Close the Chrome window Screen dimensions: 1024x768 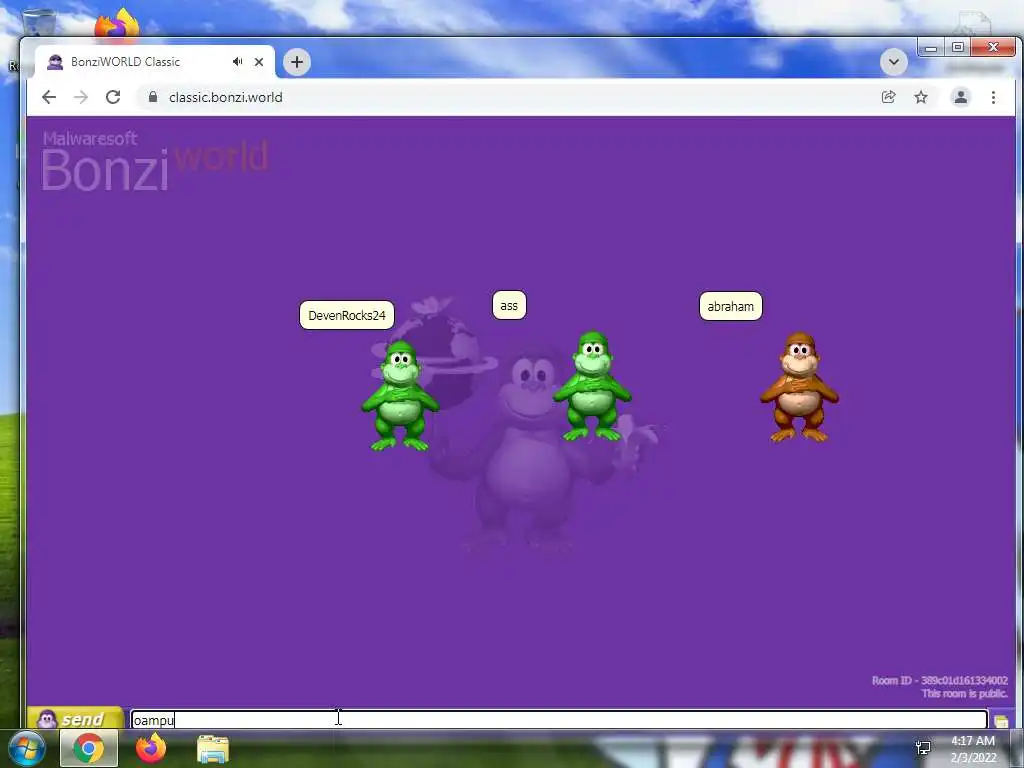click(993, 47)
